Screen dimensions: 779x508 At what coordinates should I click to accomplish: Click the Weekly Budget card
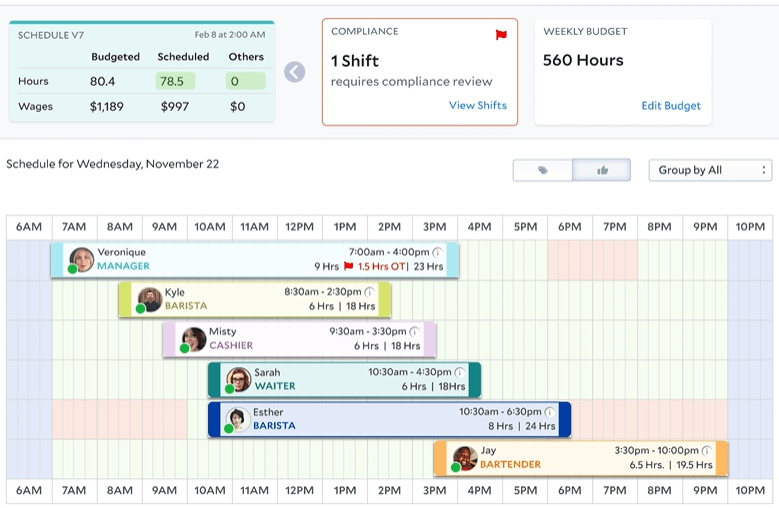point(622,71)
